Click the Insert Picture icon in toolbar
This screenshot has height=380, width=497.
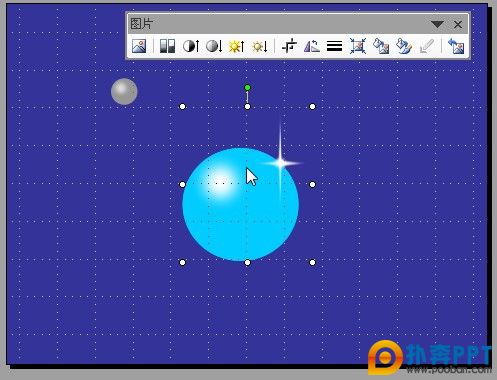tap(139, 46)
